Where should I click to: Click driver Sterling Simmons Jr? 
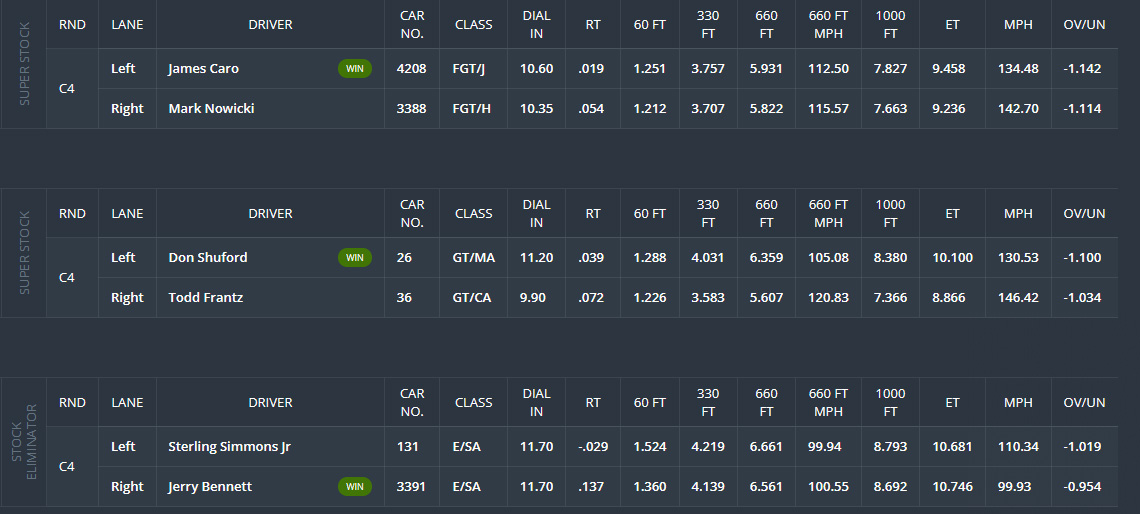coord(229,447)
